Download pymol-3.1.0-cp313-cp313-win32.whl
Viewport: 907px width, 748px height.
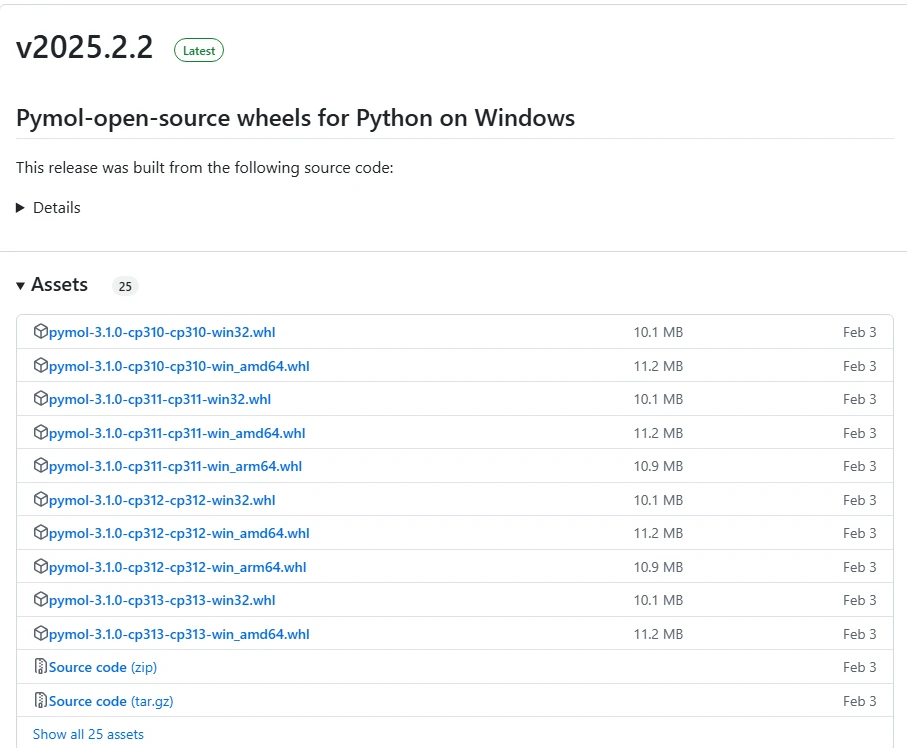162,600
